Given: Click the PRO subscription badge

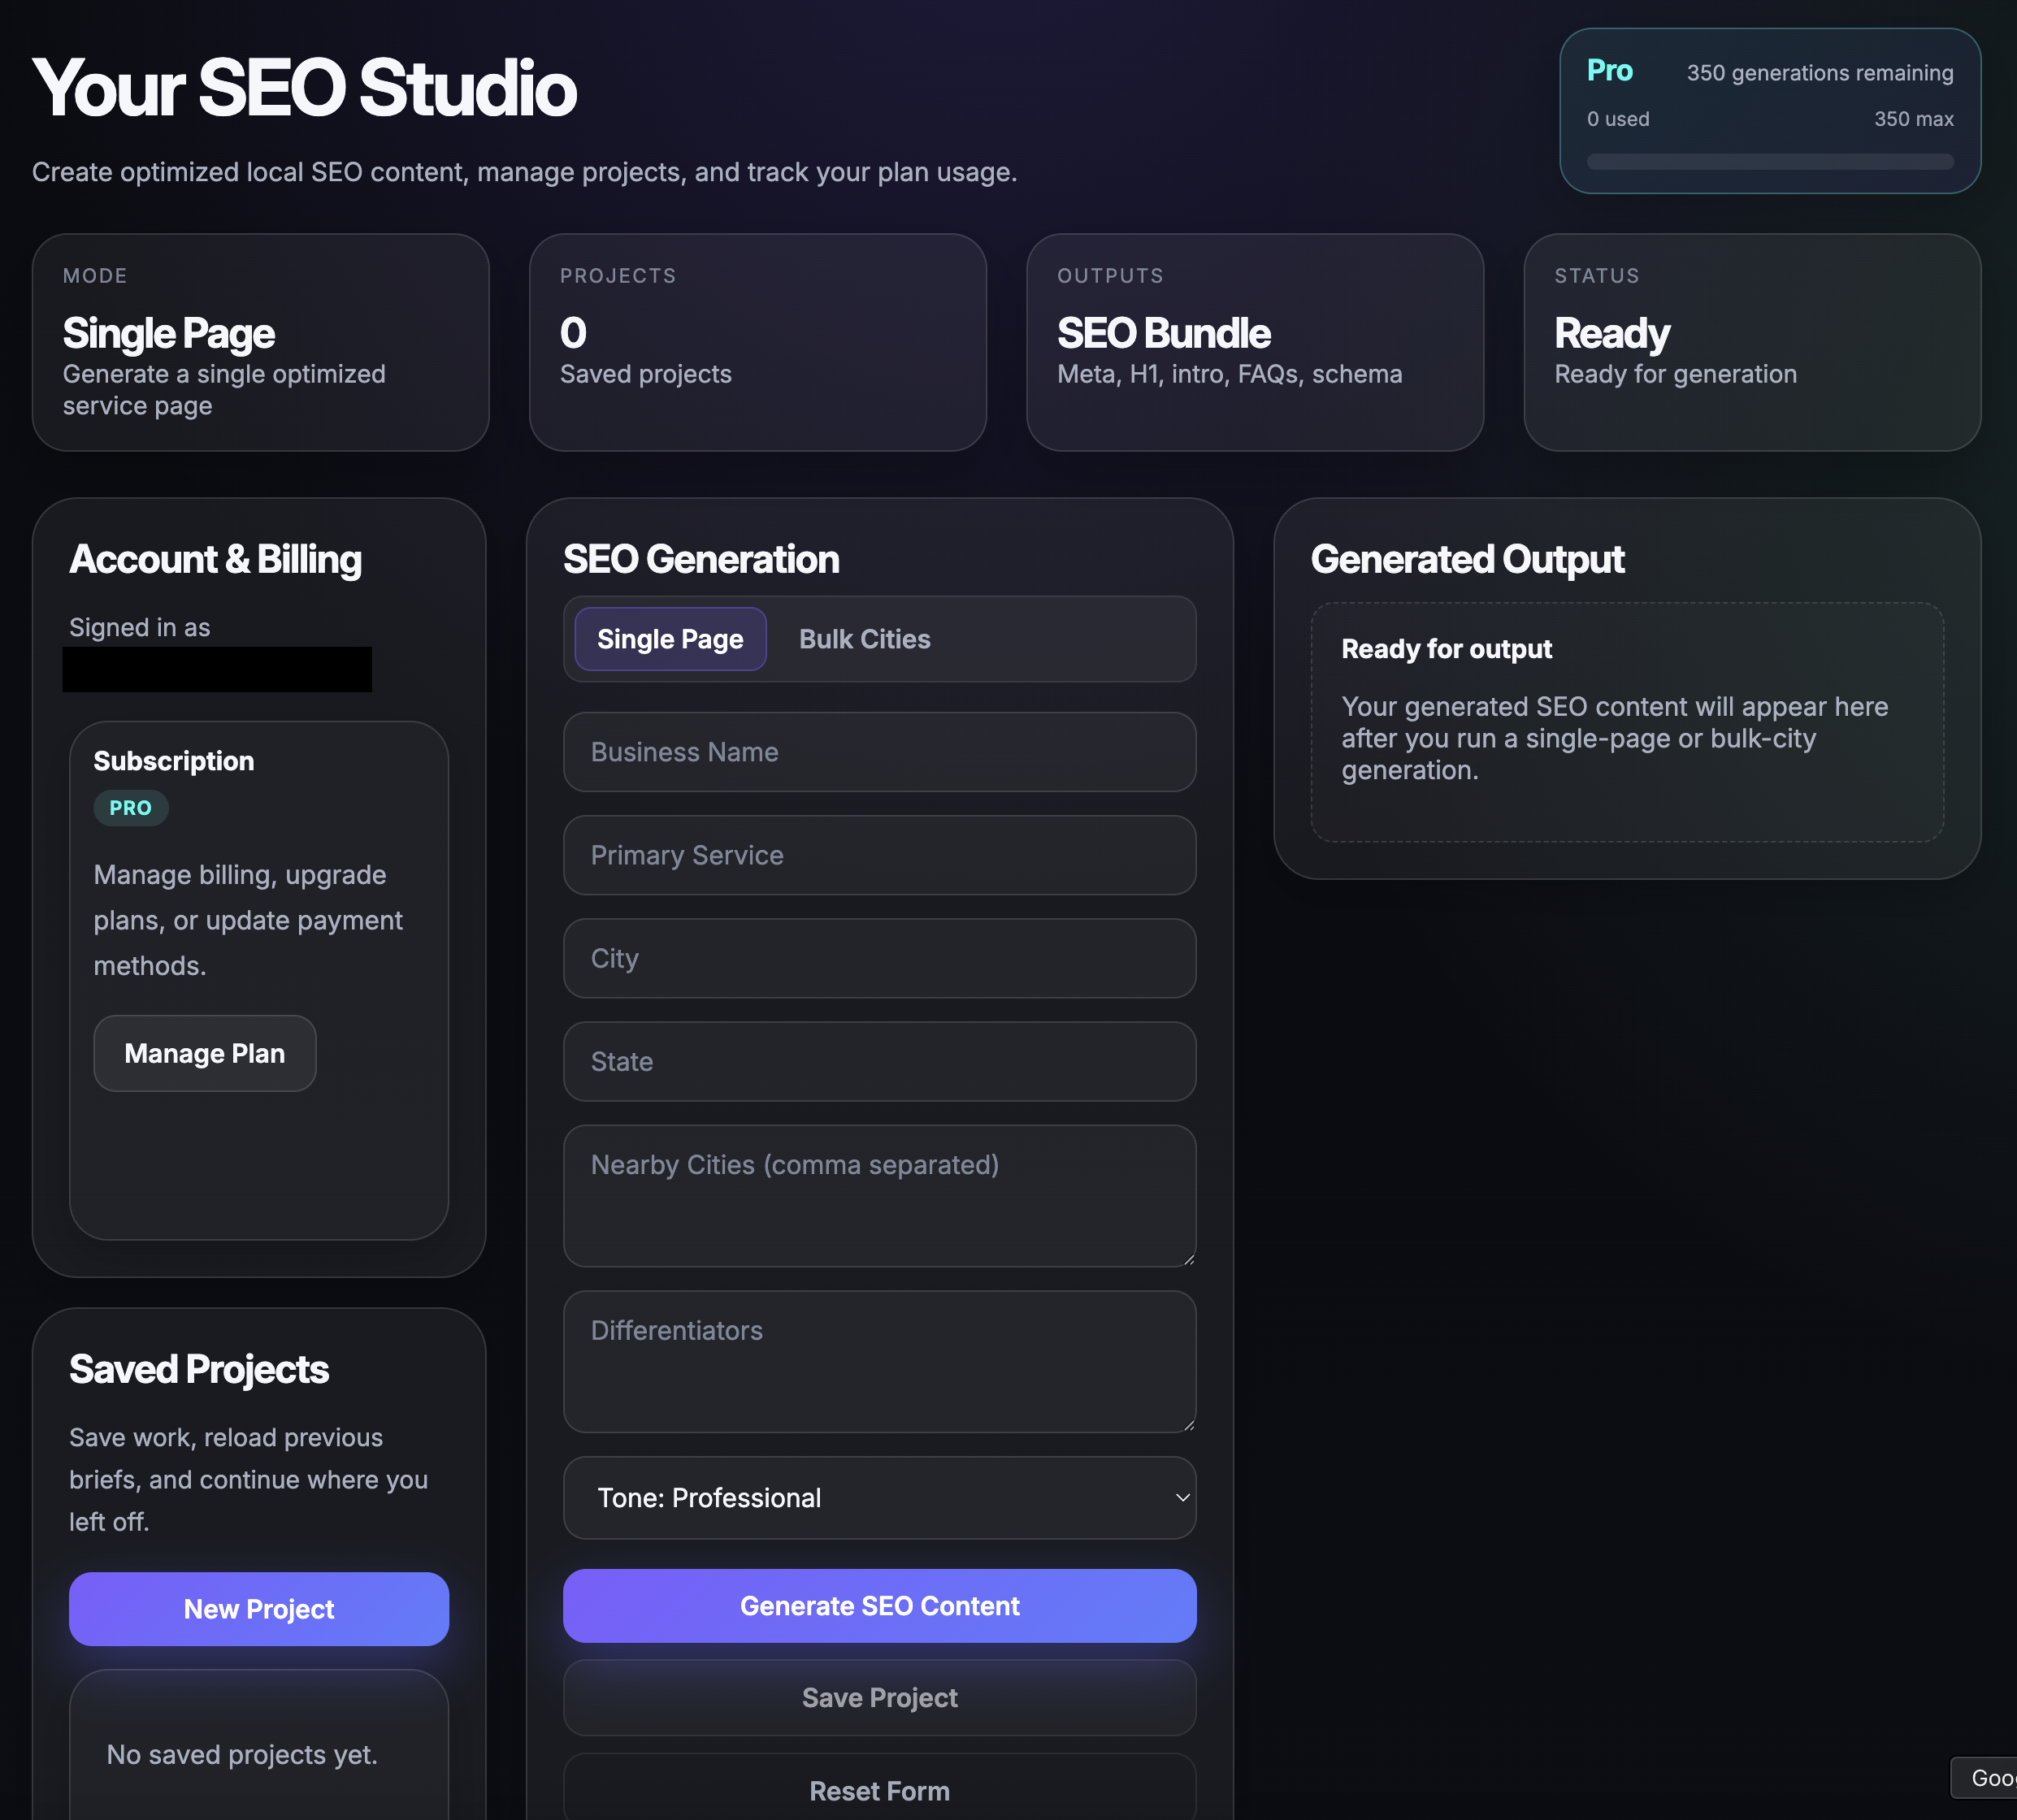Looking at the screenshot, I should (130, 808).
